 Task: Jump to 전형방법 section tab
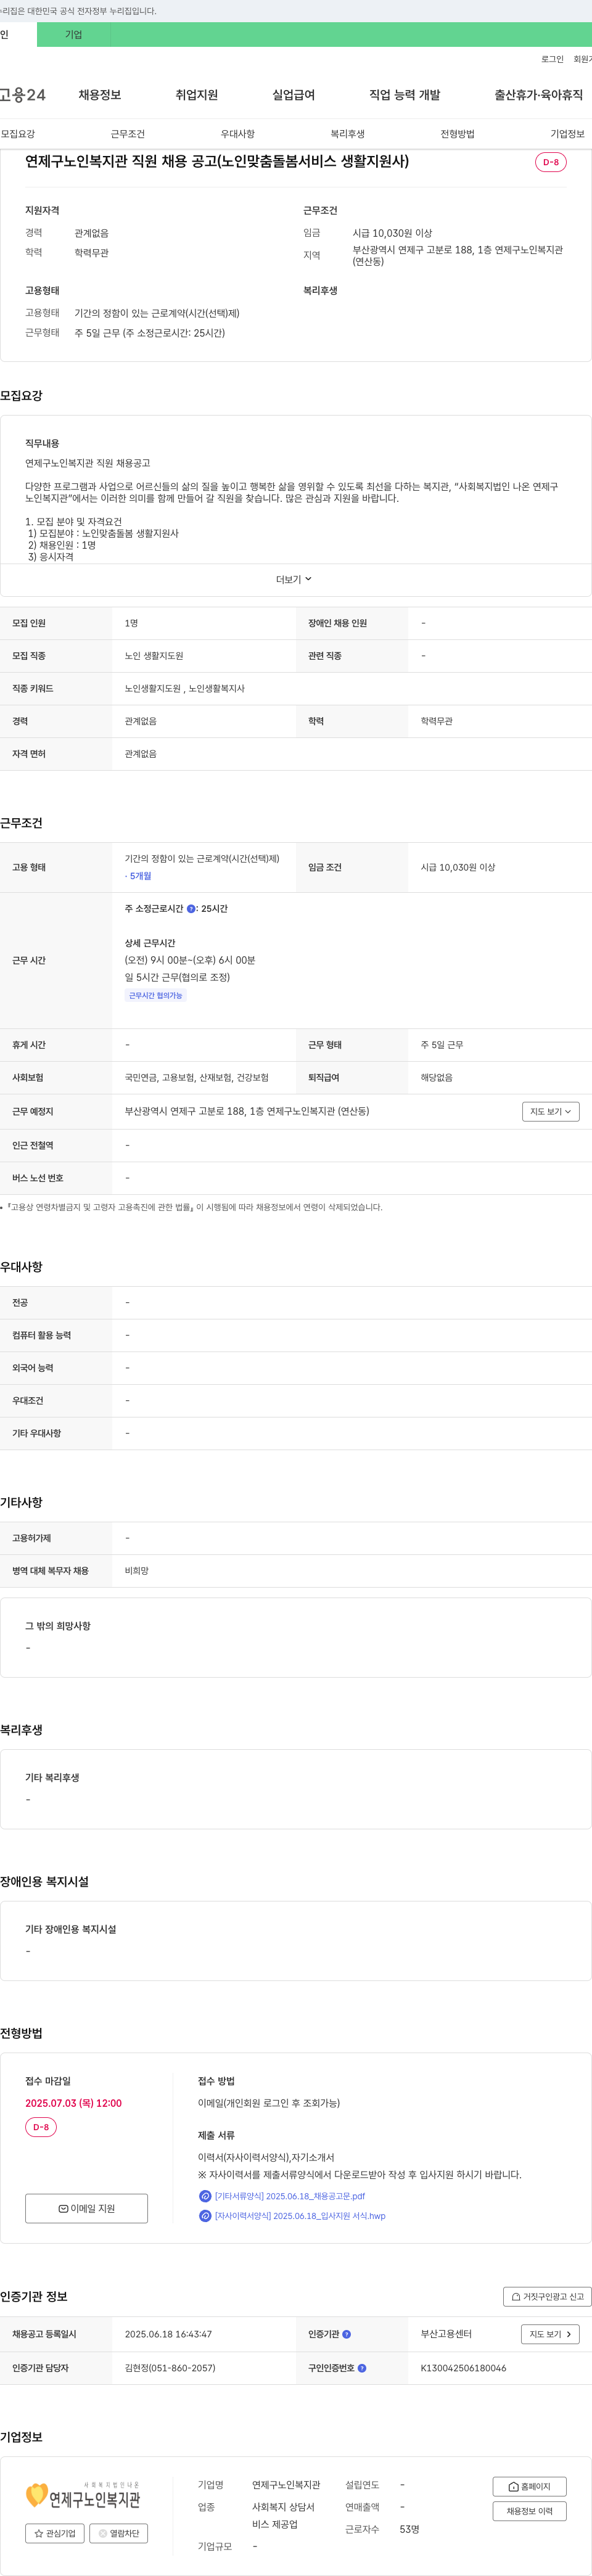click(x=458, y=134)
